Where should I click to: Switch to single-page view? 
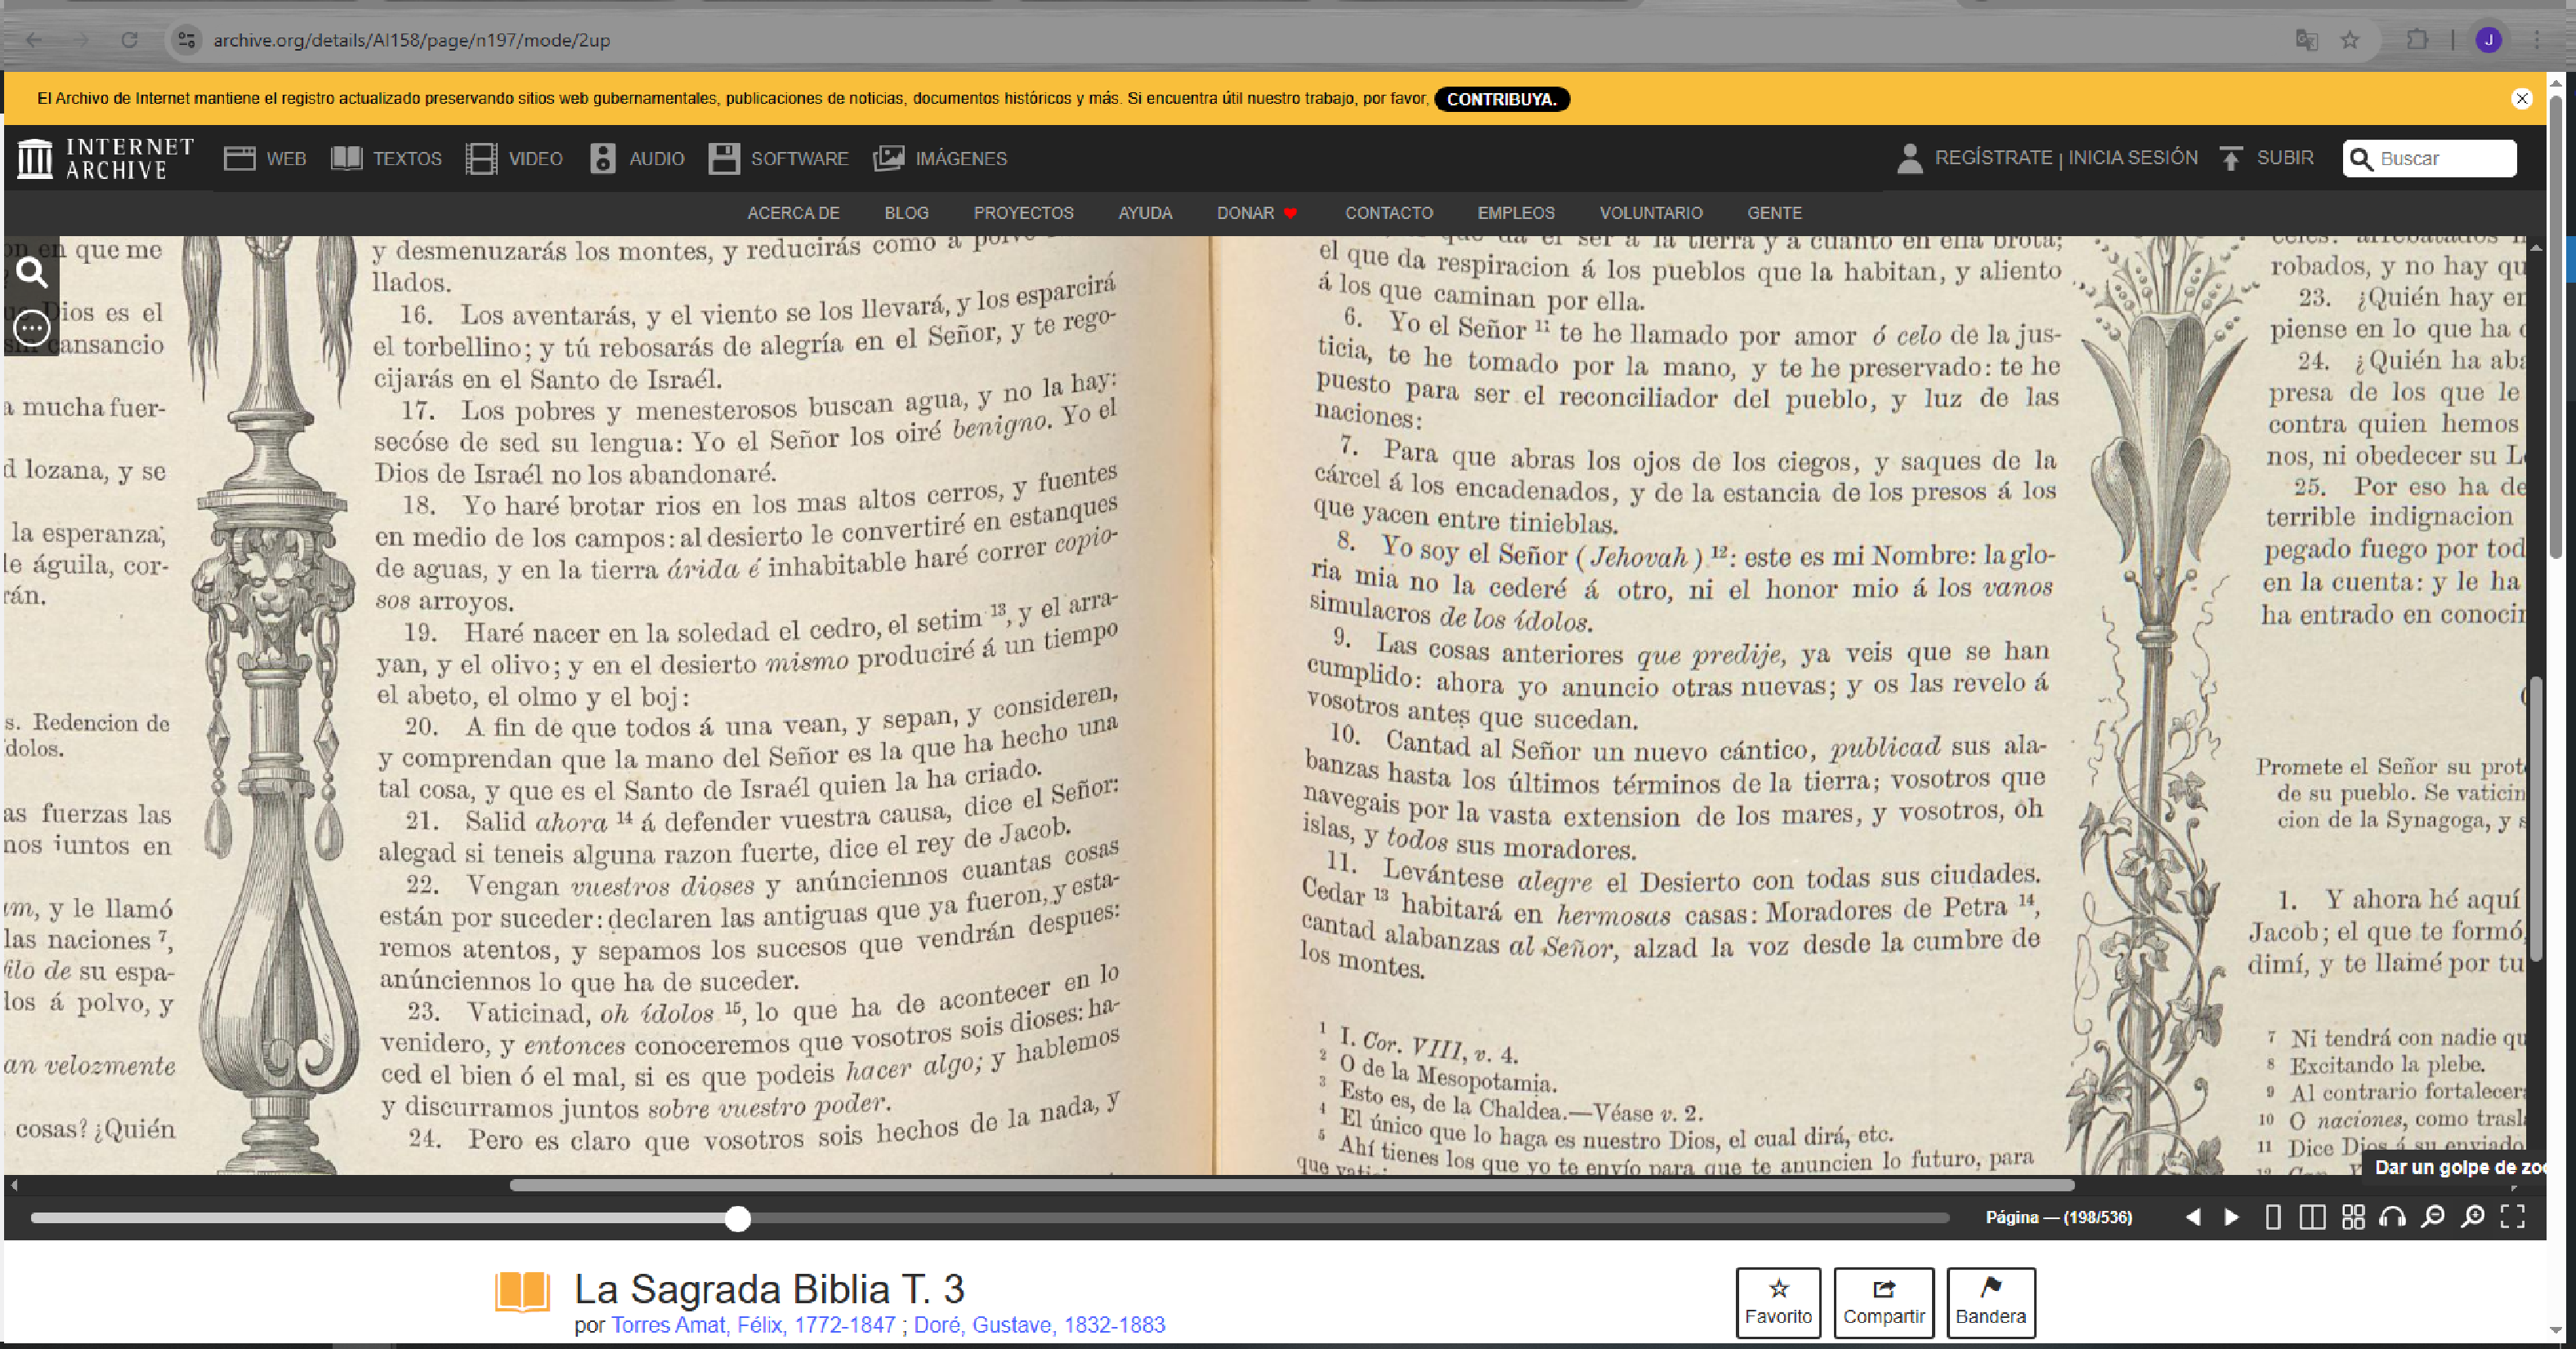point(2272,1217)
